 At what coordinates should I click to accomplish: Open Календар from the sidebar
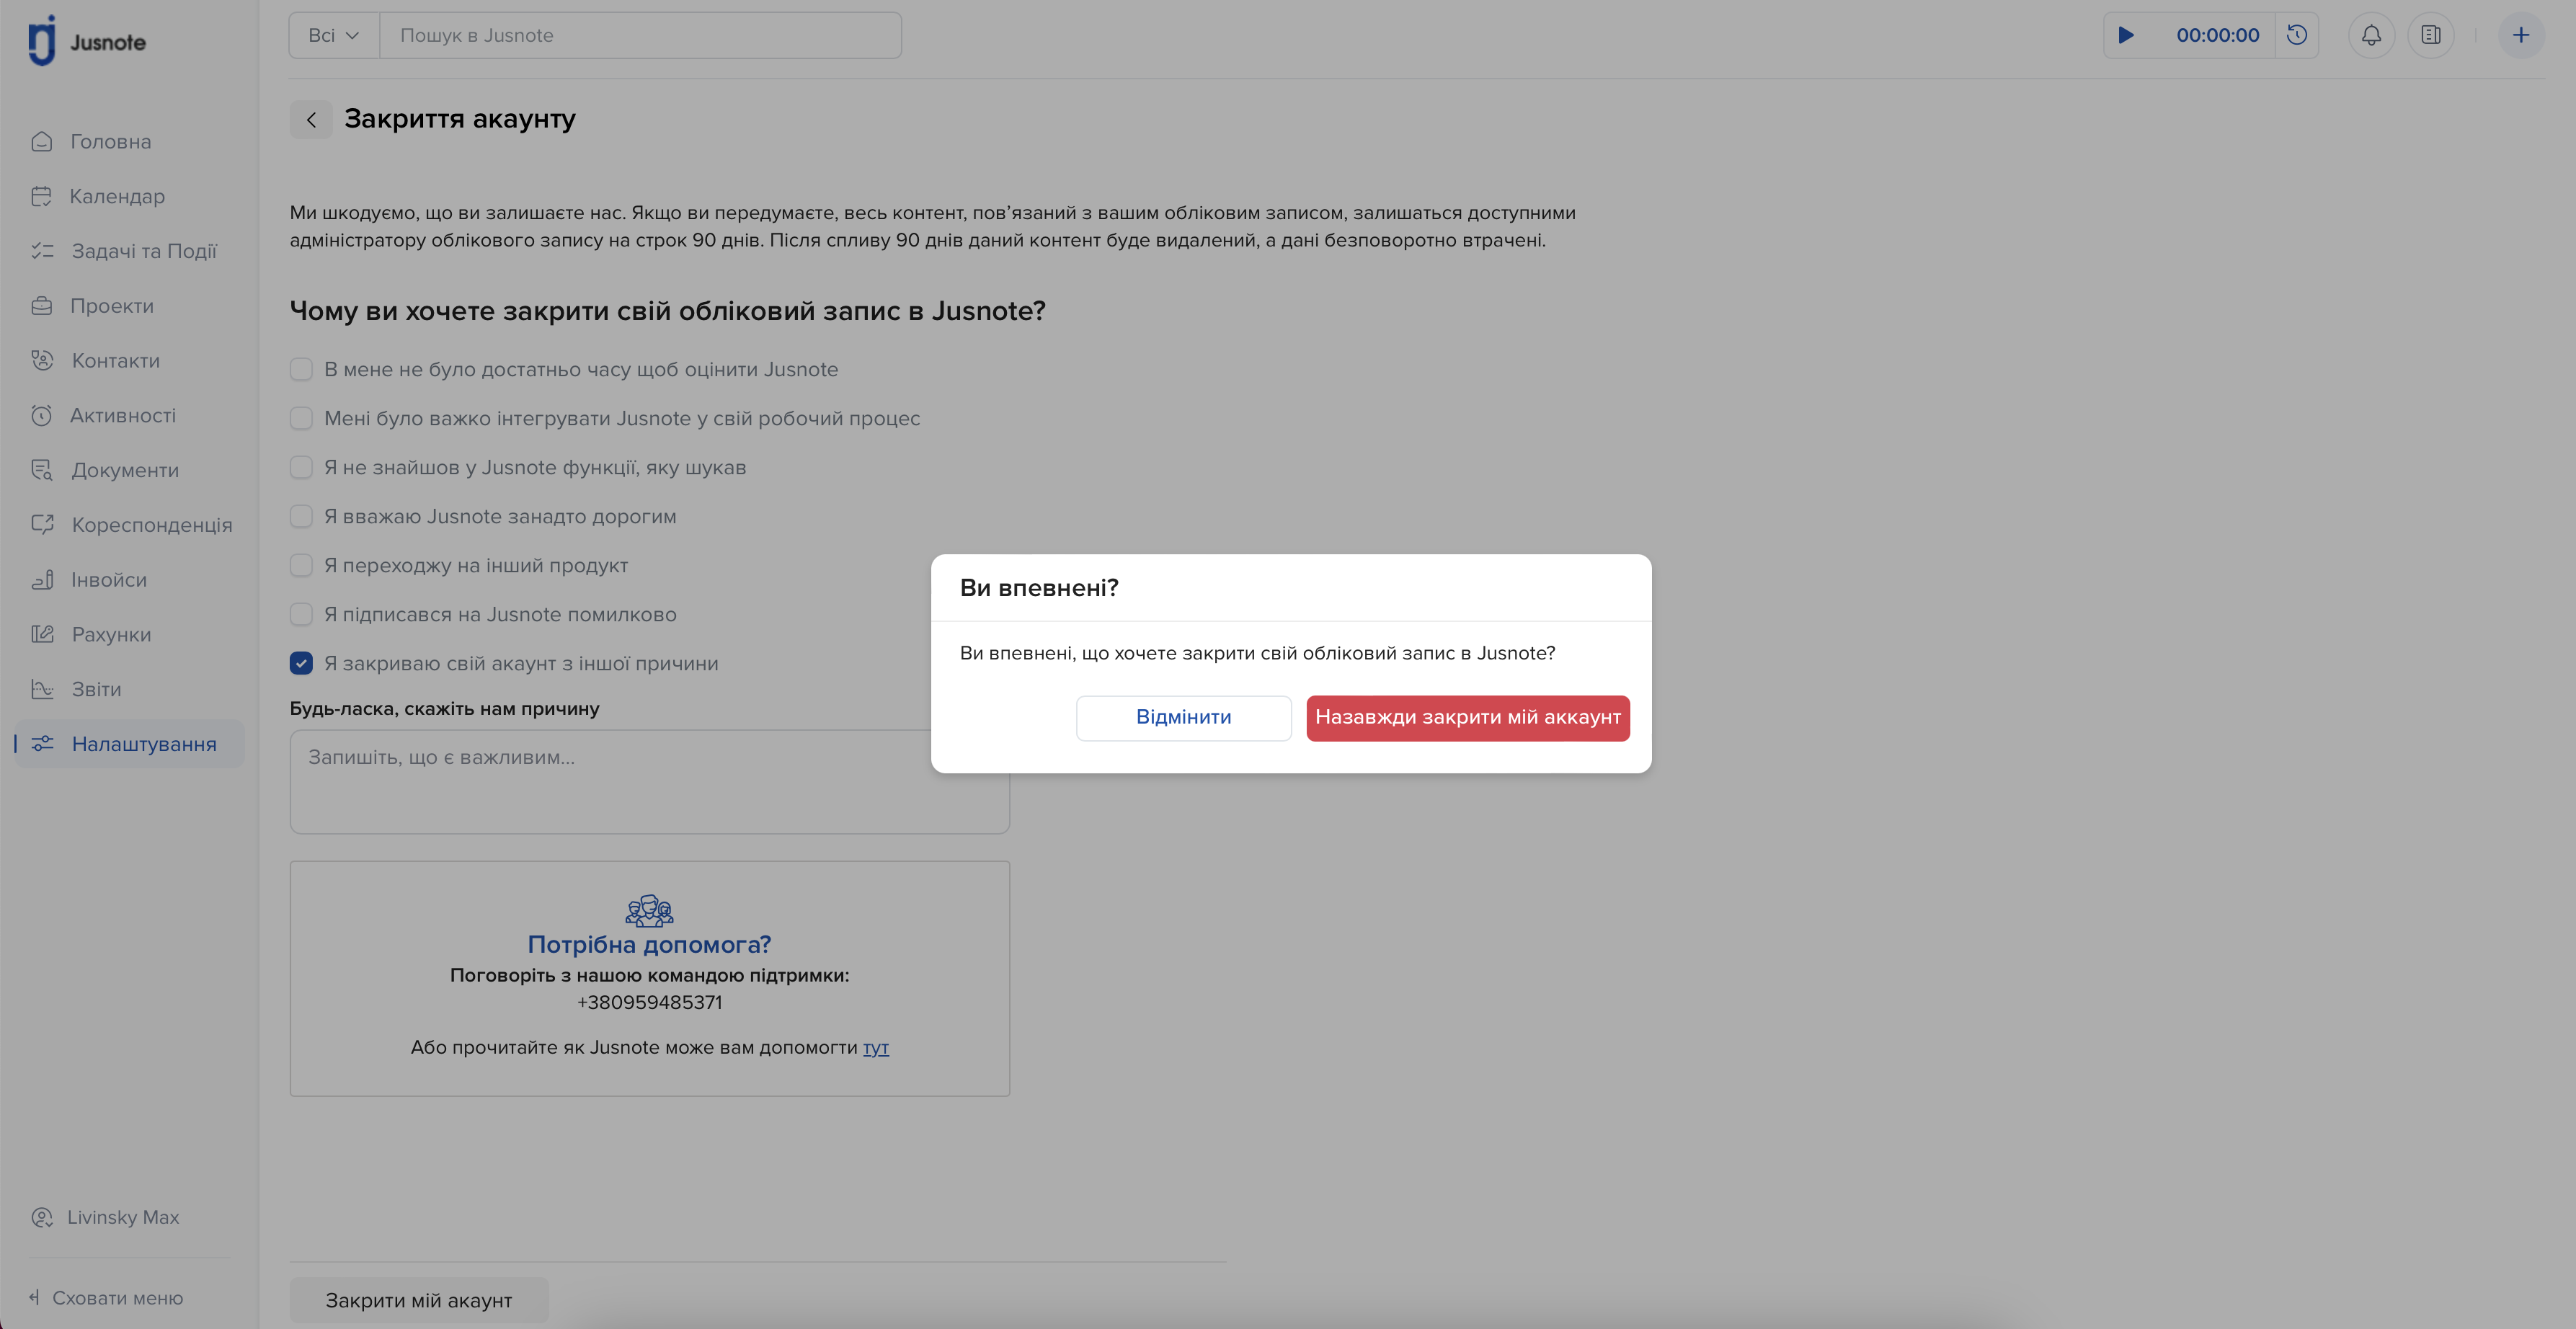click(x=117, y=196)
